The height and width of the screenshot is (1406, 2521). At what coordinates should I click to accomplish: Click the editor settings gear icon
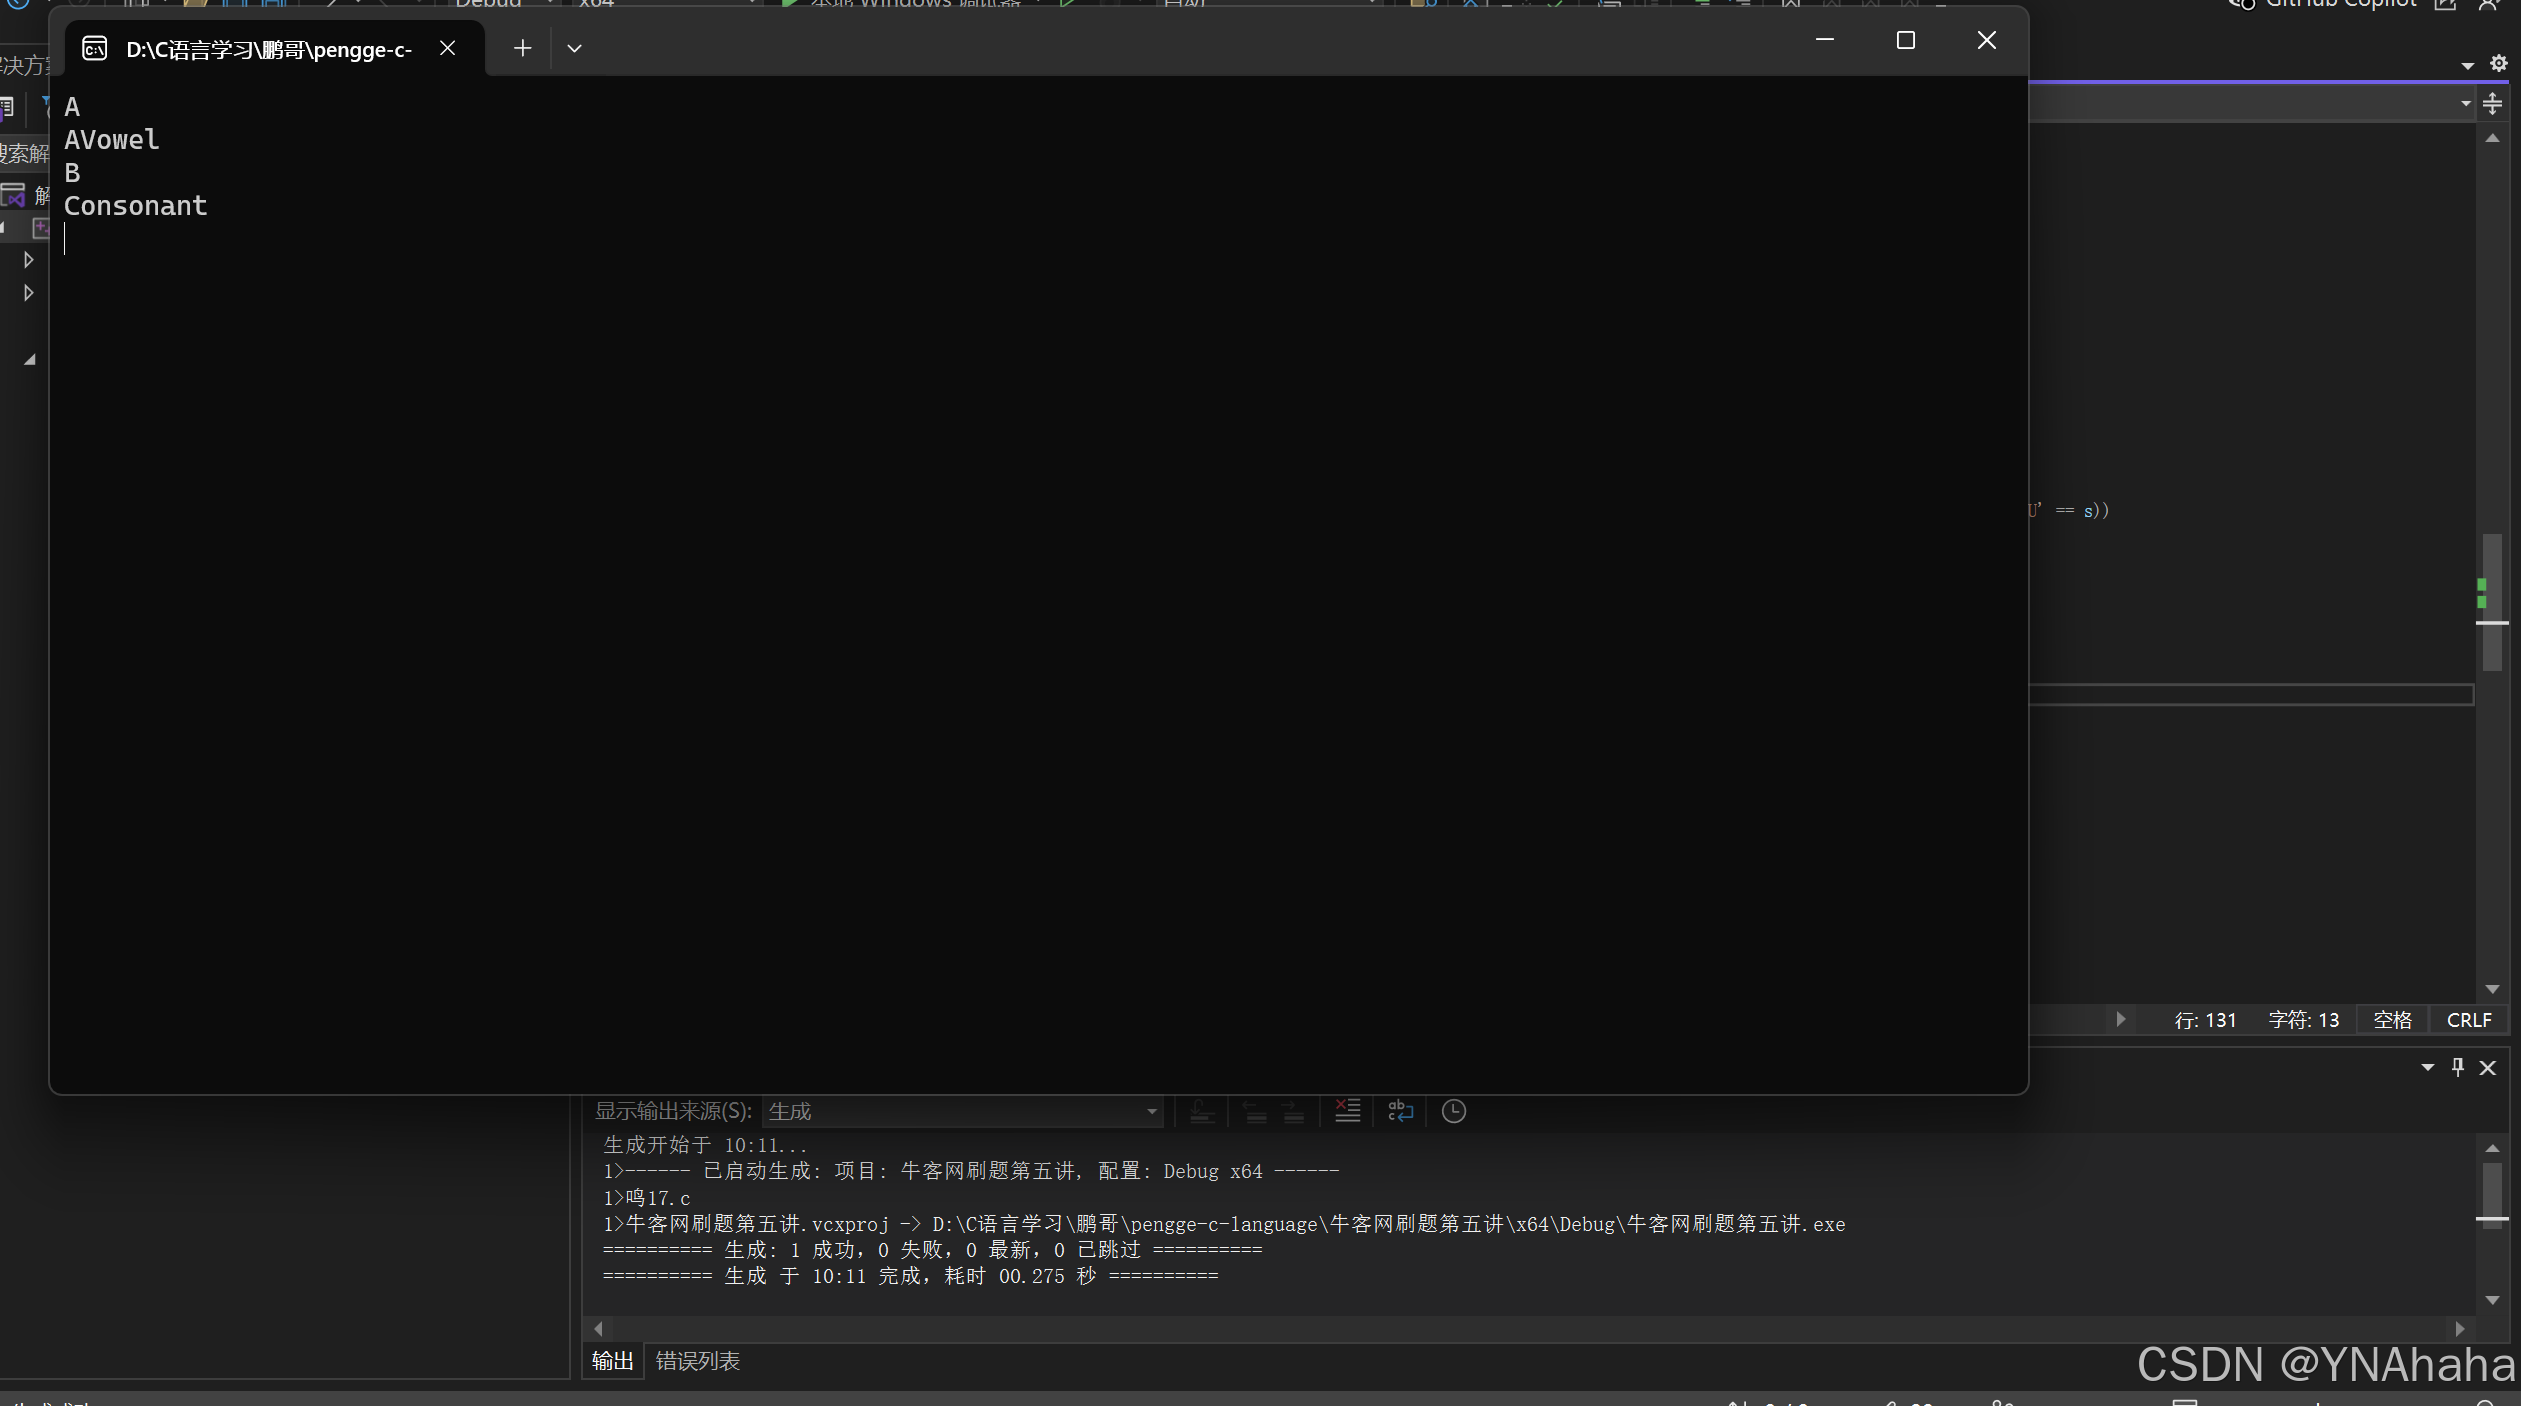click(2498, 63)
